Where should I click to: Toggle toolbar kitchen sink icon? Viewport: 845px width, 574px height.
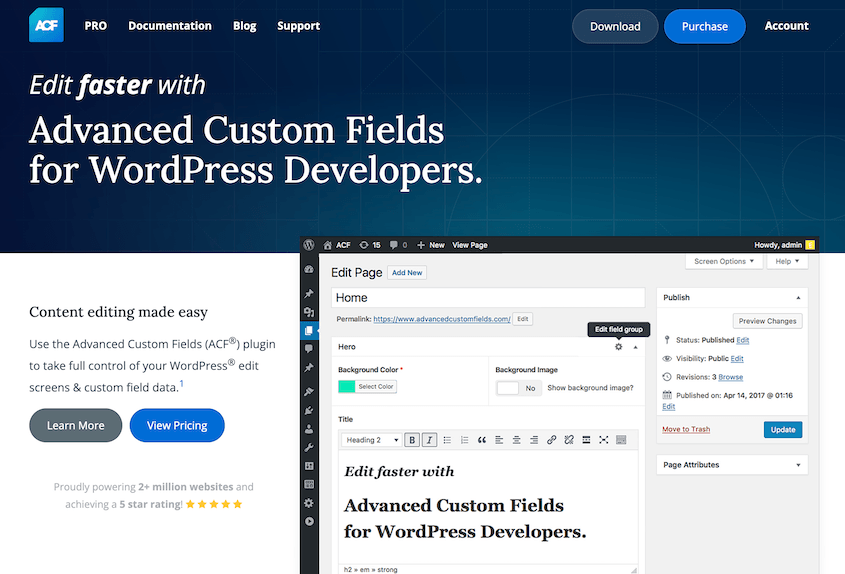point(621,440)
